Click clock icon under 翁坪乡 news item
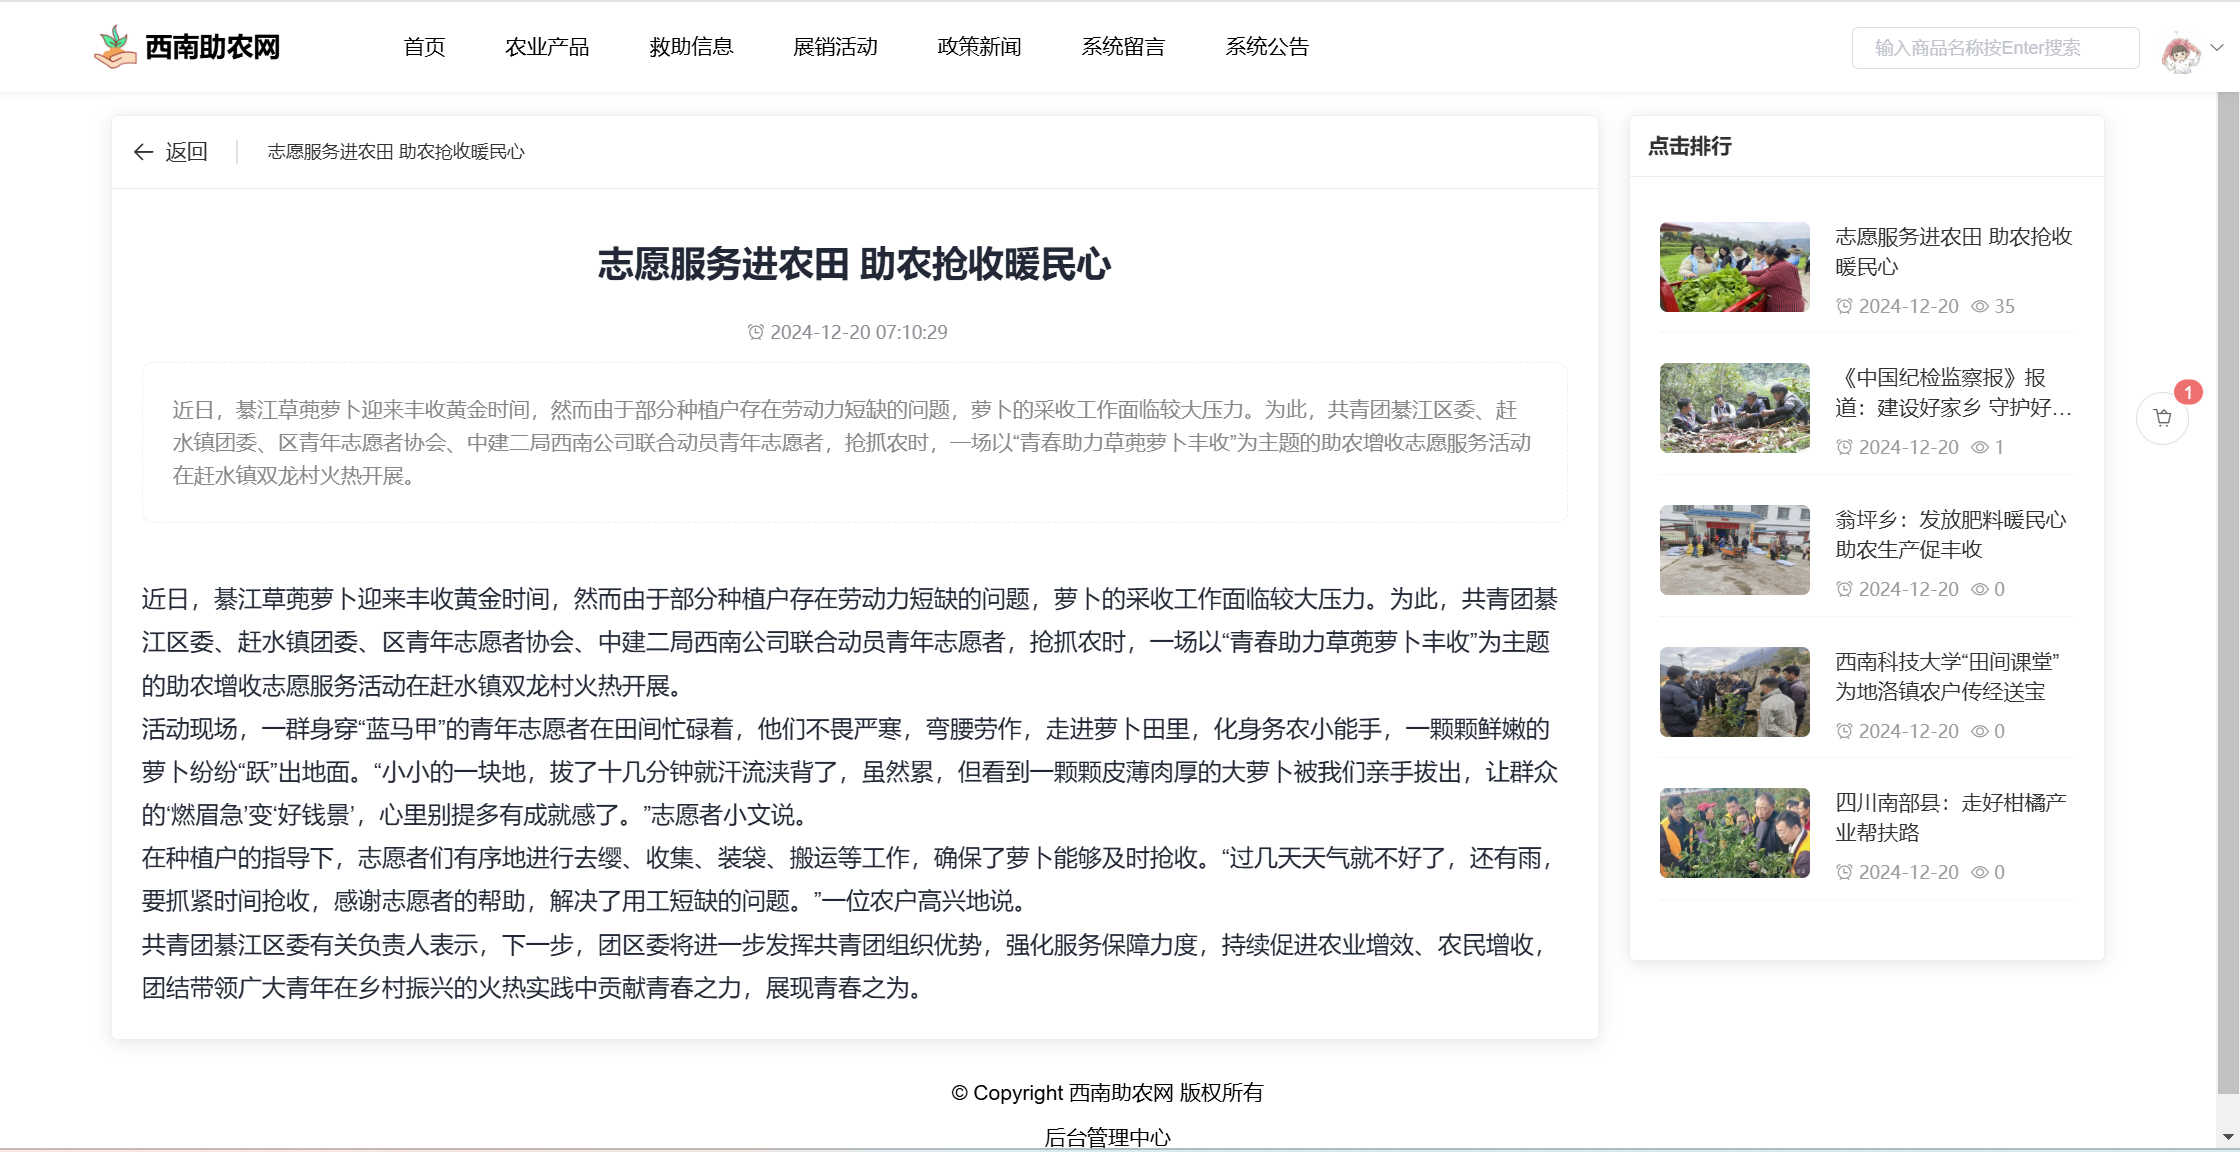The image size is (2240, 1152). 1844,590
